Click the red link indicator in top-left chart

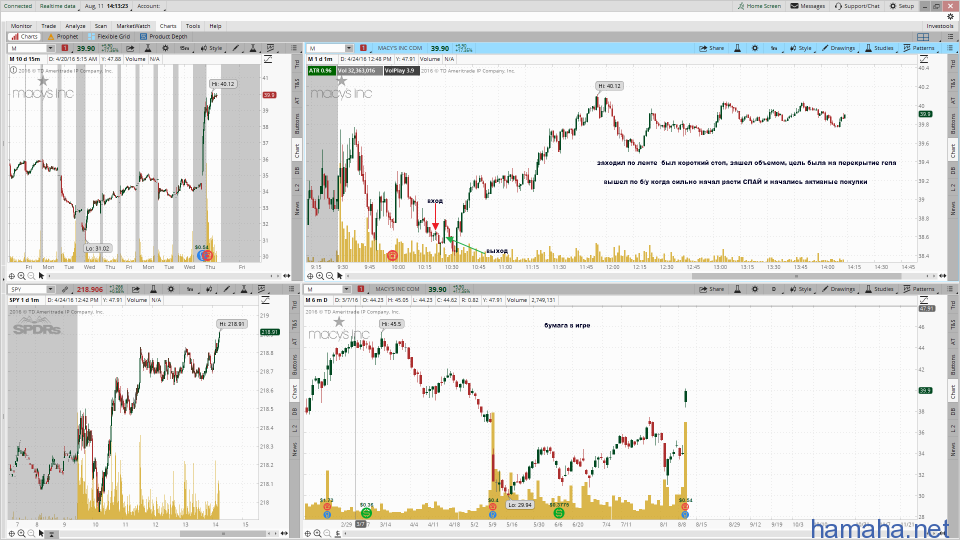click(x=65, y=48)
